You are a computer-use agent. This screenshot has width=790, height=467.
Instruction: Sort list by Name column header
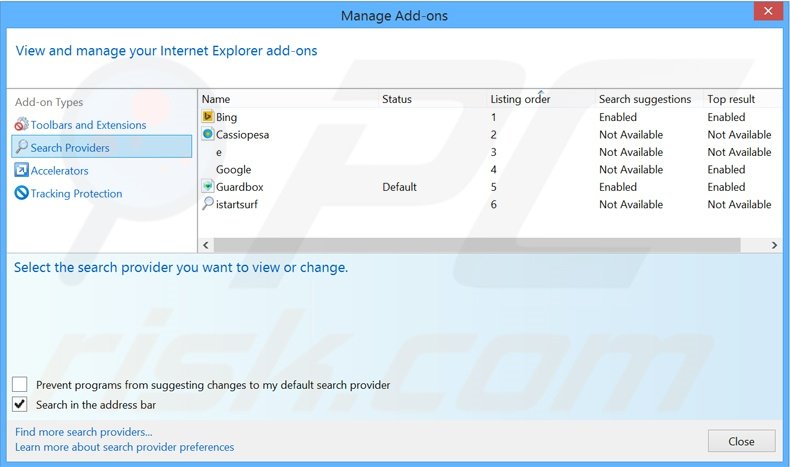pos(215,99)
